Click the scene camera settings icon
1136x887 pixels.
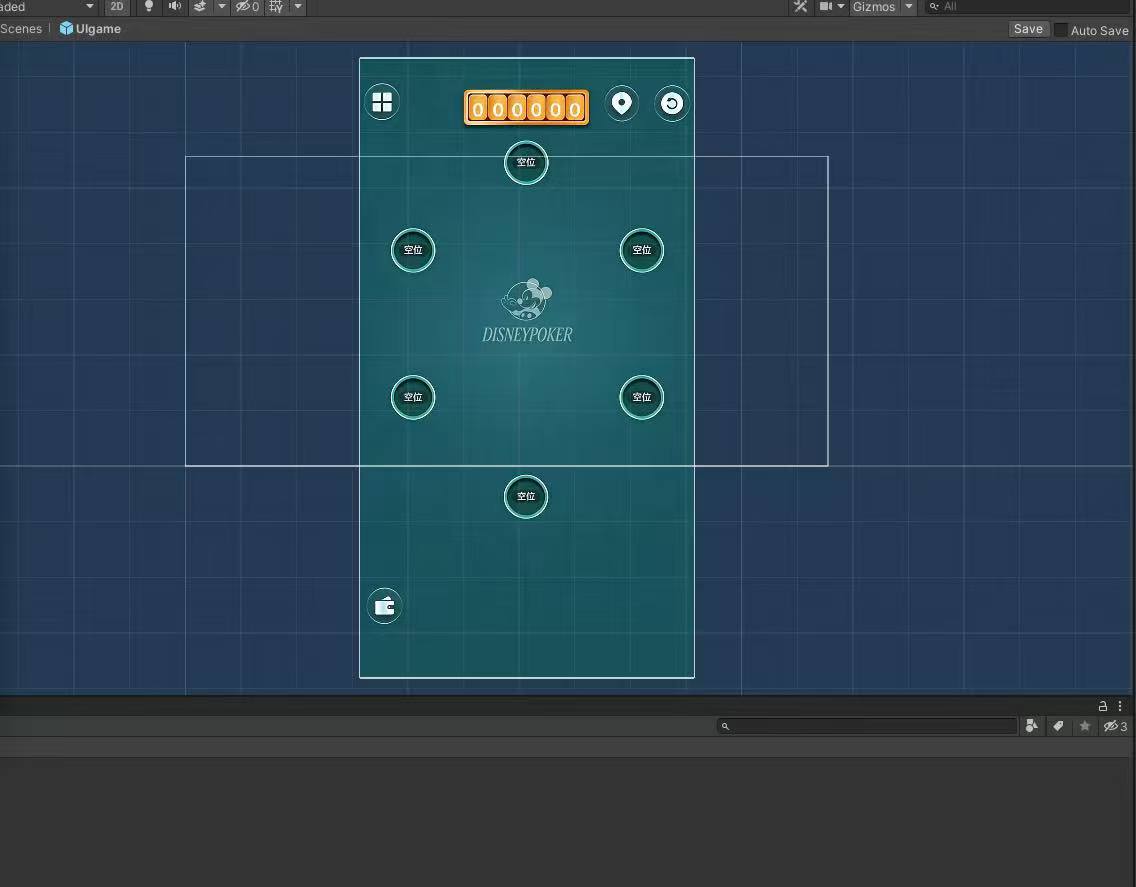coord(826,7)
